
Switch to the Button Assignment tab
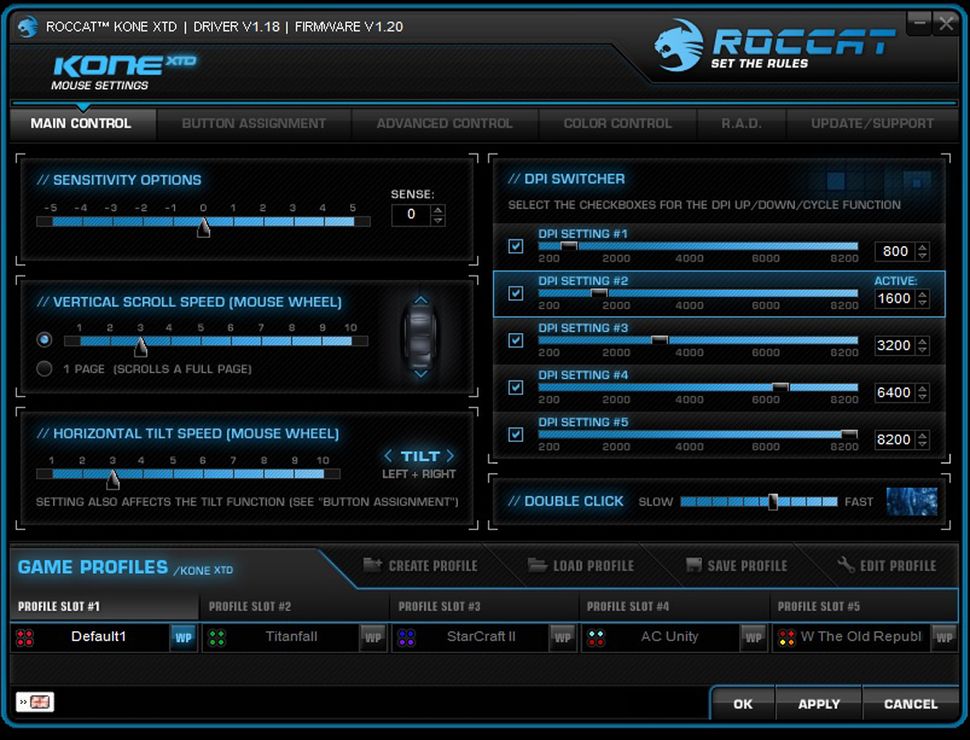pos(253,123)
